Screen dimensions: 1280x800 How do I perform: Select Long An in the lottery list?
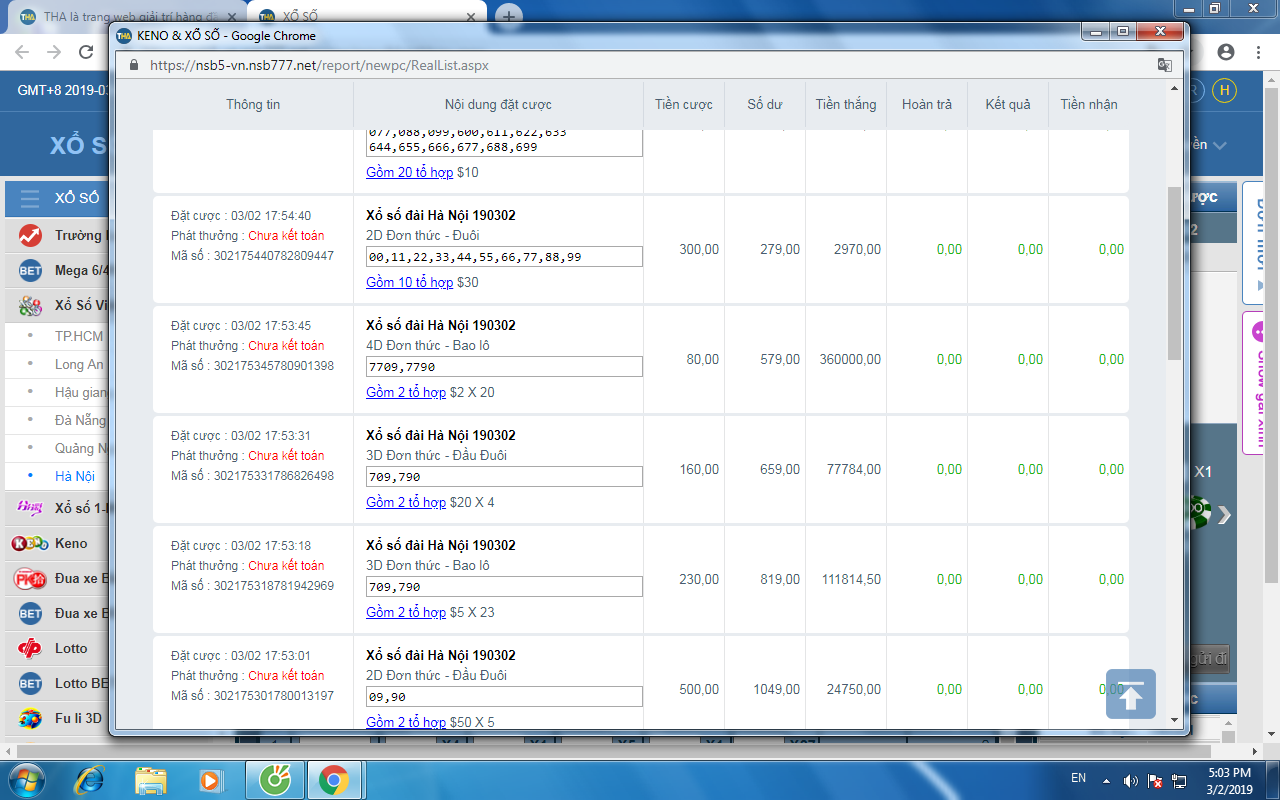(78, 364)
